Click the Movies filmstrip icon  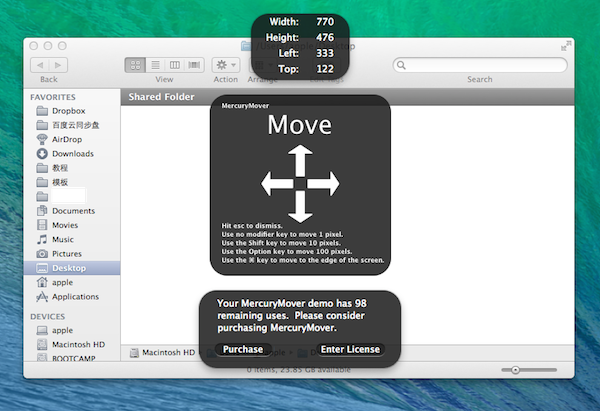42,225
